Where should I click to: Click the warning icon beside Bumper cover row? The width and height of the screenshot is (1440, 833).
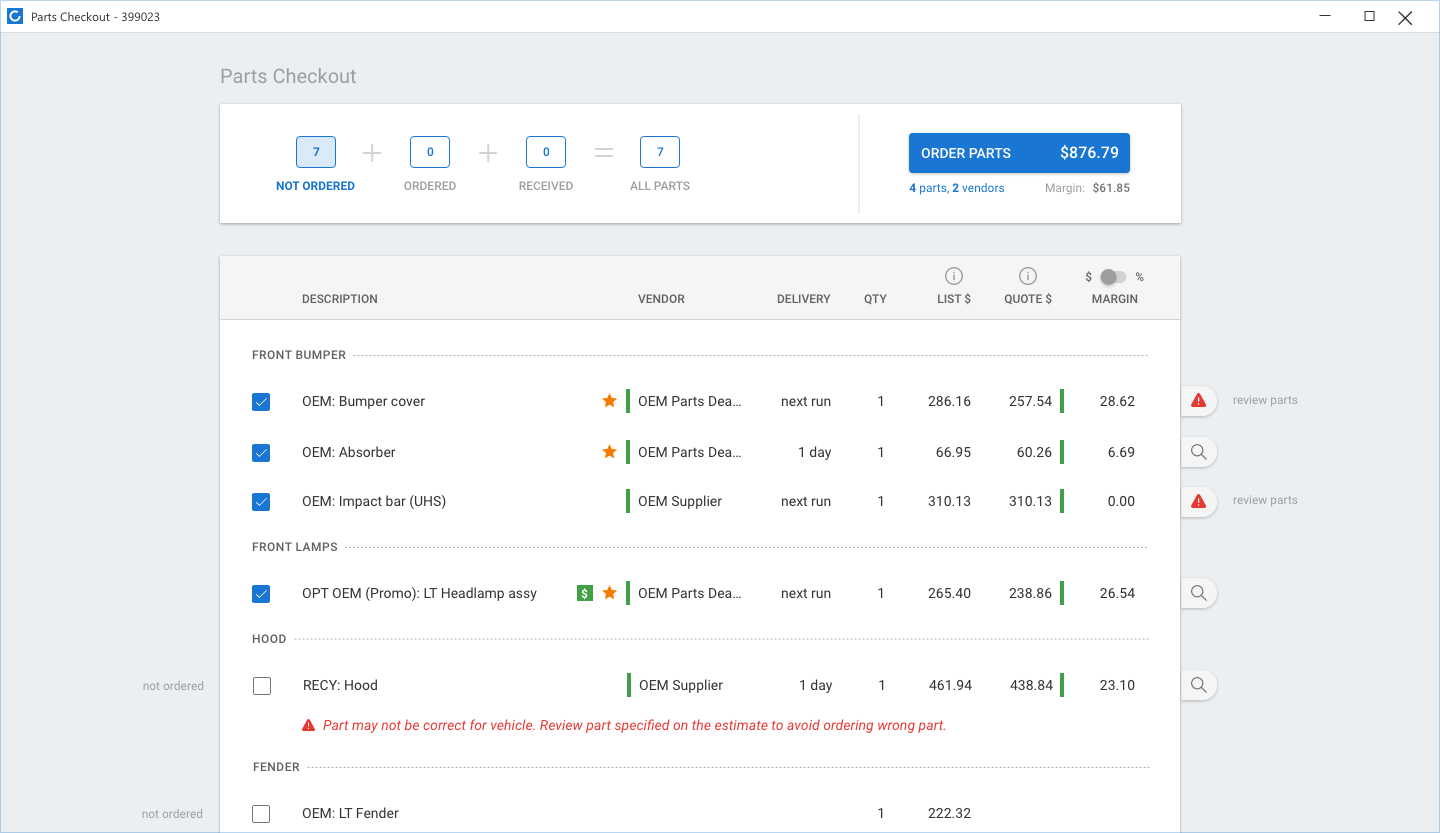tap(1198, 401)
